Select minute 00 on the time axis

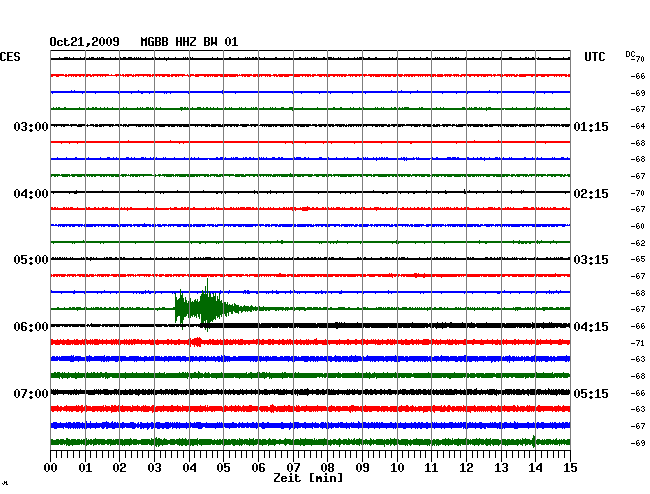(51, 467)
